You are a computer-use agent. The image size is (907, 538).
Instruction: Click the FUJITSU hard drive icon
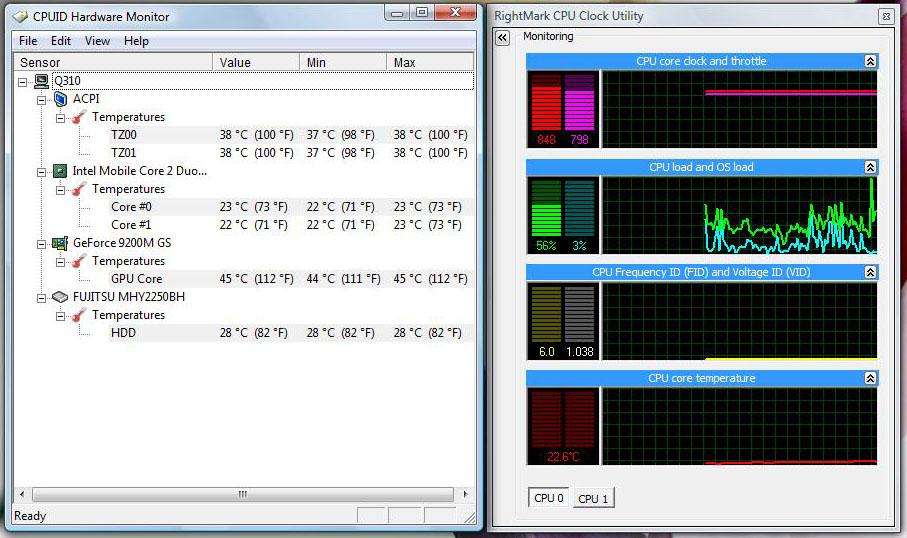[x=60, y=297]
